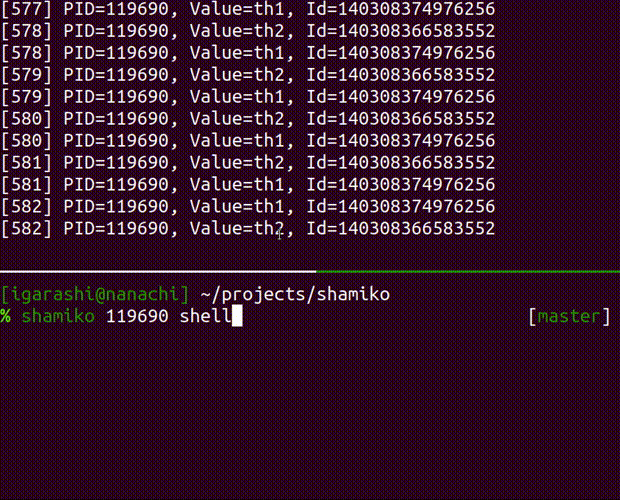Click the last [582] Value=th2 line
Screen dimensions: 620x500
pyautogui.click(x=248, y=228)
